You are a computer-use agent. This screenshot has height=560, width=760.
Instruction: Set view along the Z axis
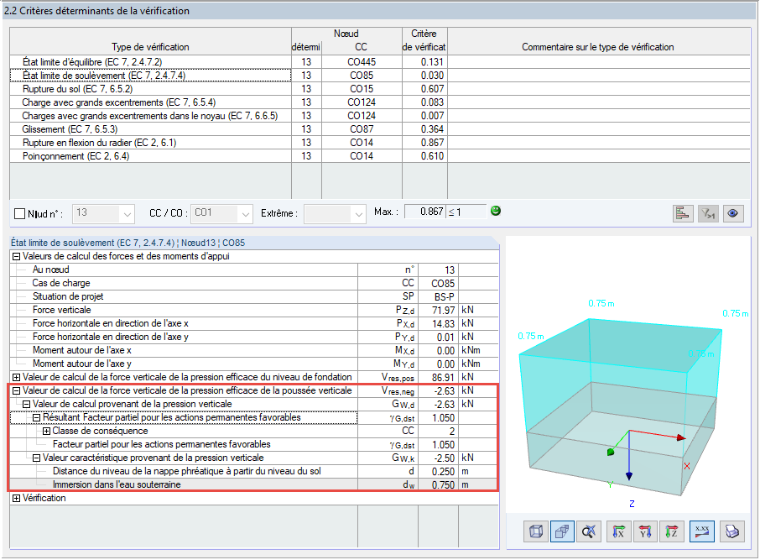pyautogui.click(x=672, y=532)
